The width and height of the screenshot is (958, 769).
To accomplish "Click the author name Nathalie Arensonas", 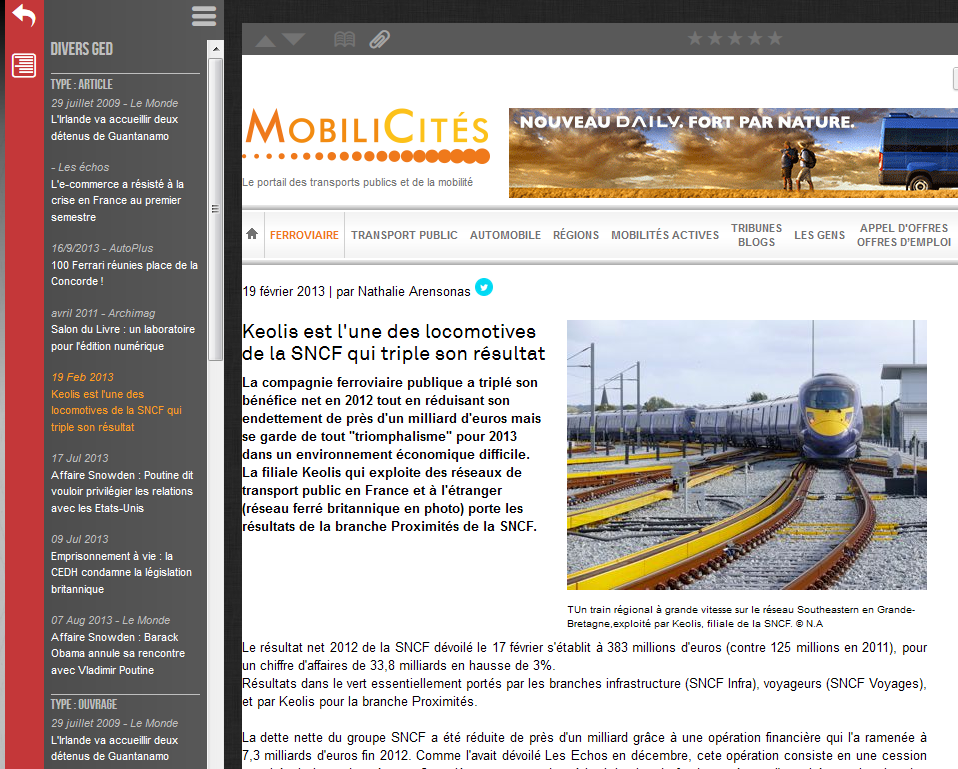I will [414, 291].
